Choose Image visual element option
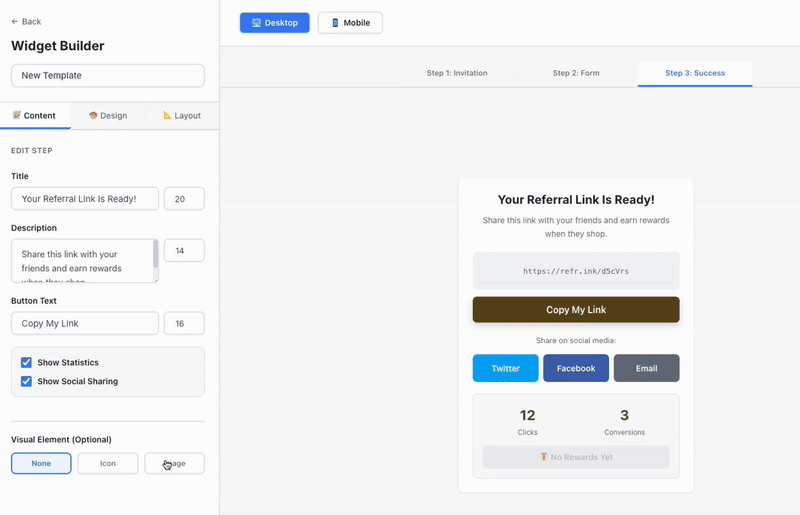The image size is (800, 515). tap(174, 464)
